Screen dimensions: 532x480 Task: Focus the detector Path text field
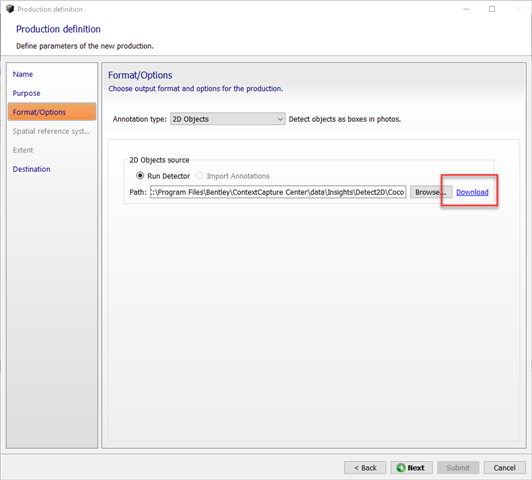coord(278,192)
